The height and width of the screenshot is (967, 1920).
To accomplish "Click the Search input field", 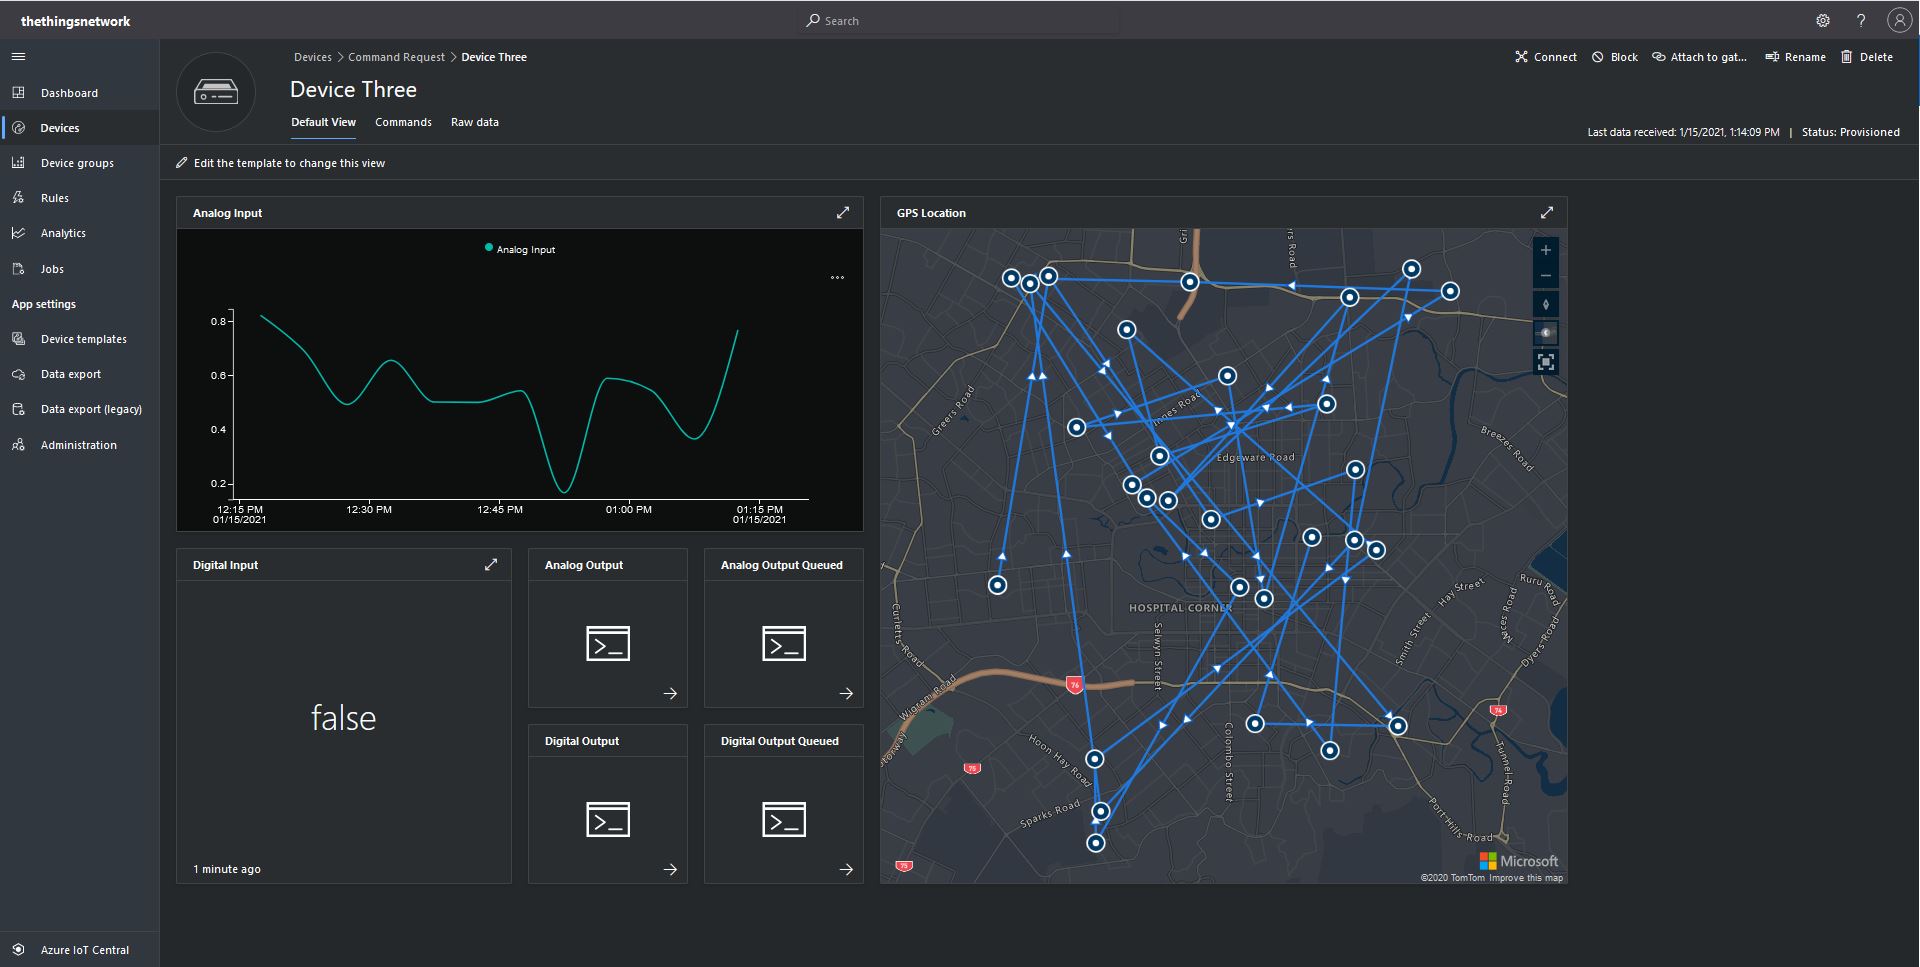I will point(960,21).
